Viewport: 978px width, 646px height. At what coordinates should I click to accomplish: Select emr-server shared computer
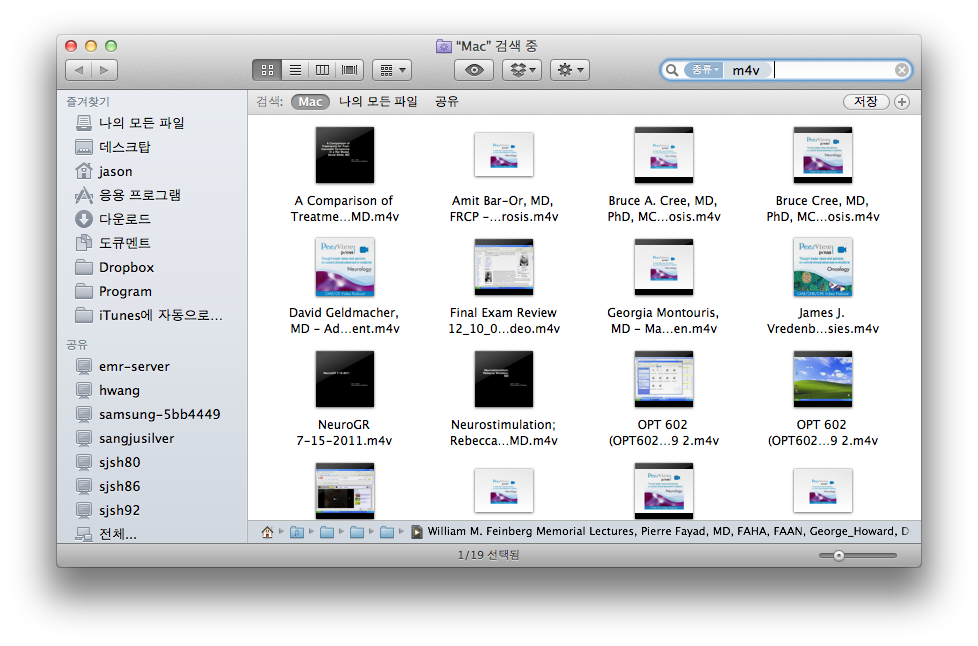click(133, 367)
